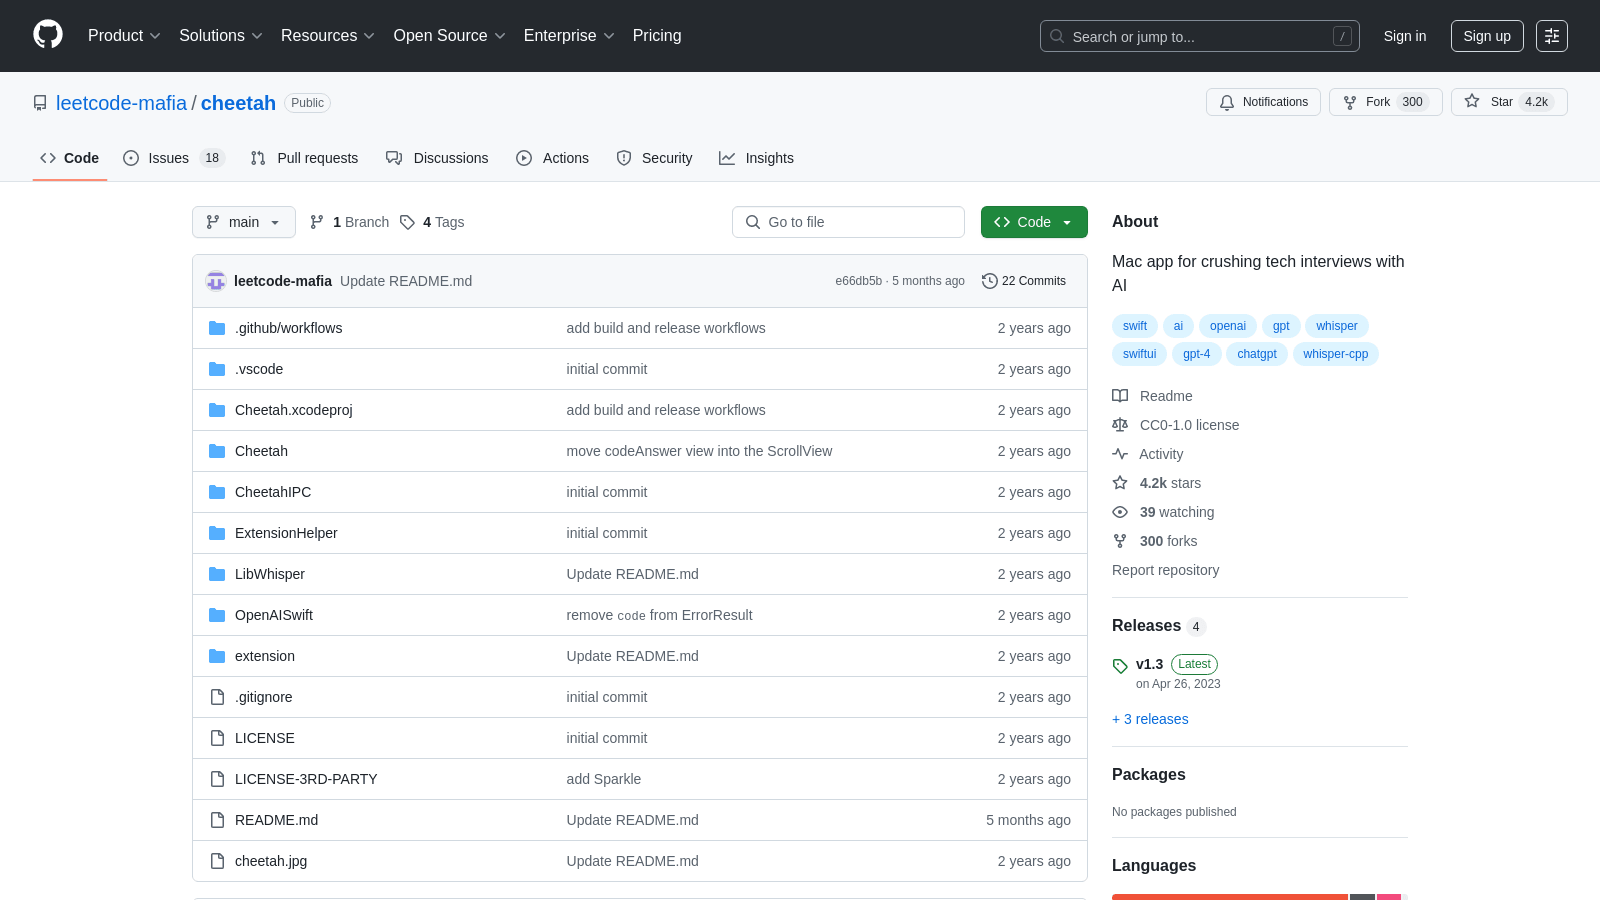Switch to the Security tab
Viewport: 1600px width, 900px height.
point(654,158)
